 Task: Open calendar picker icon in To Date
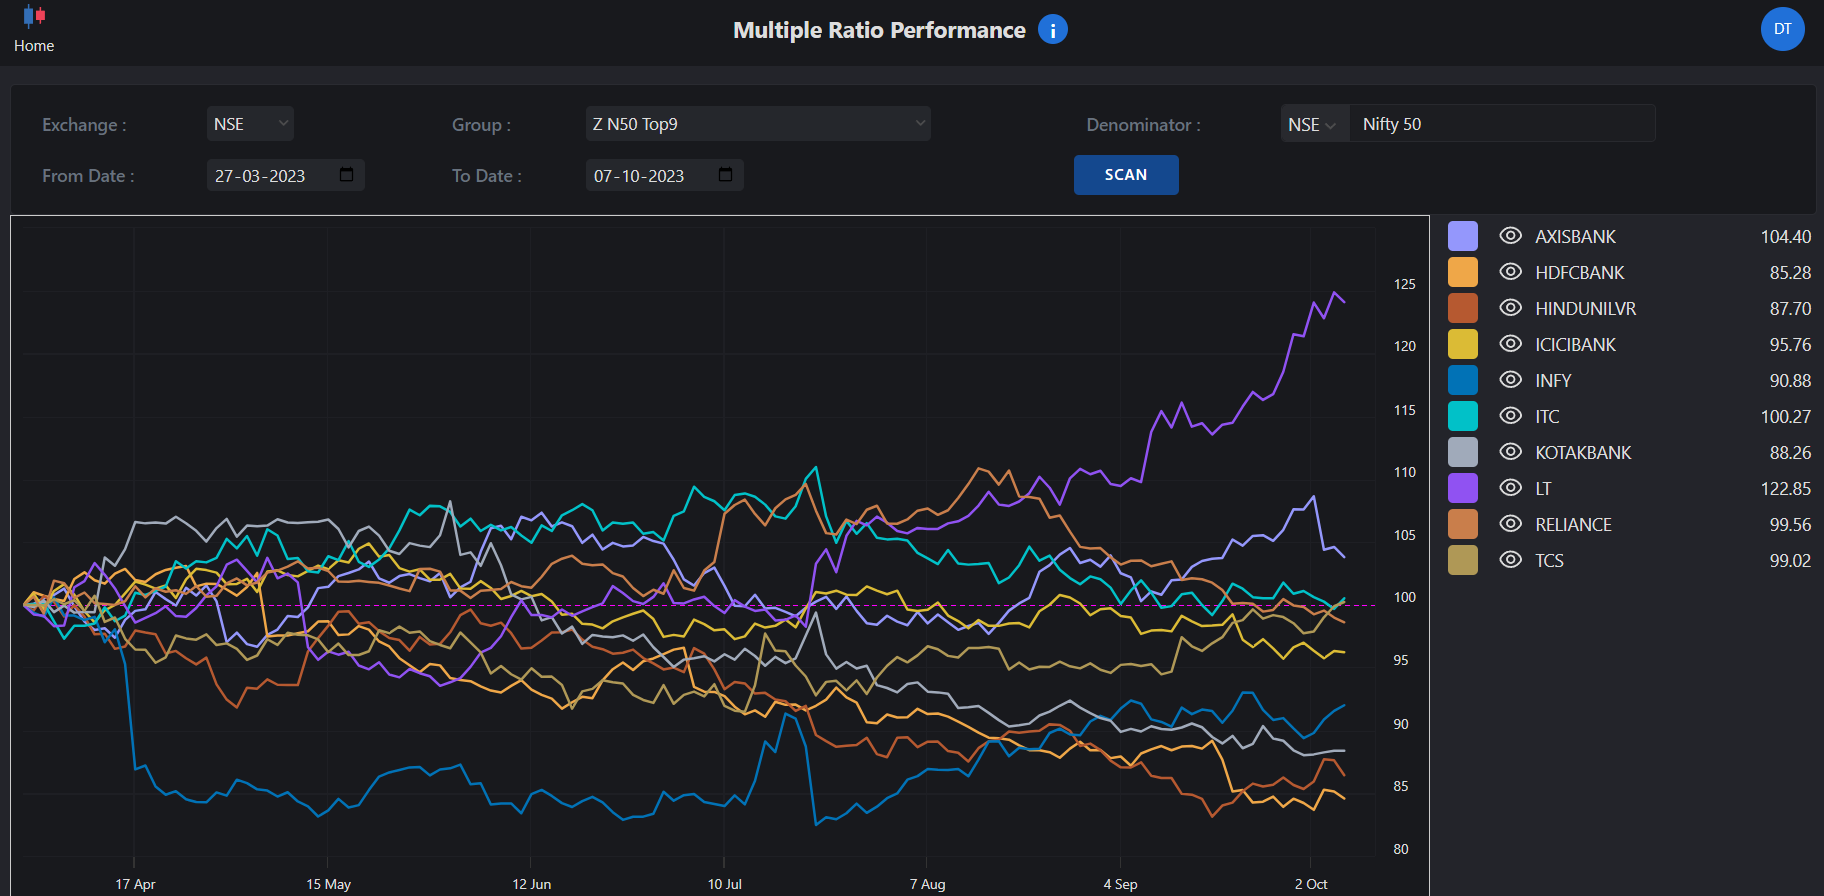pos(726,175)
